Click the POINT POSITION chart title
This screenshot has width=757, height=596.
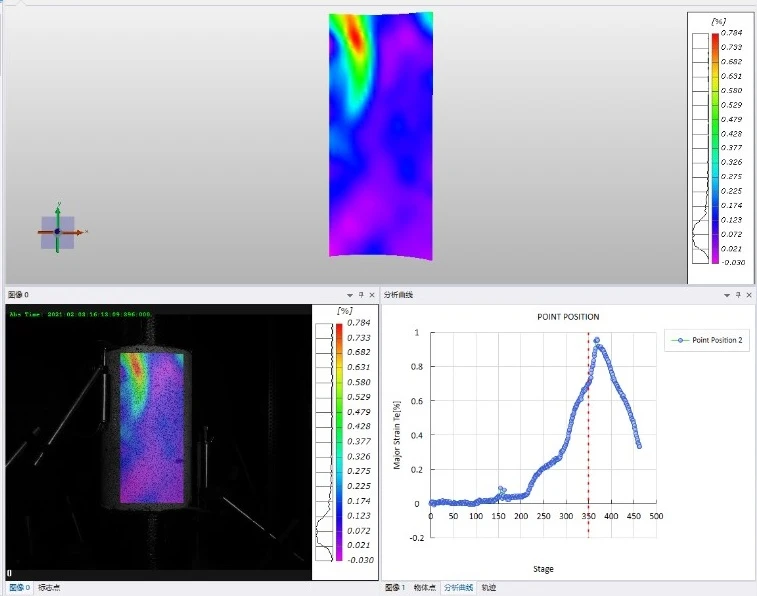click(567, 317)
